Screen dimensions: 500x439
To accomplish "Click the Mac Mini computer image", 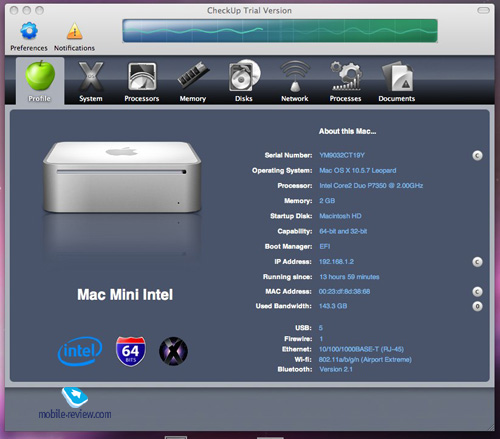I will (122, 177).
